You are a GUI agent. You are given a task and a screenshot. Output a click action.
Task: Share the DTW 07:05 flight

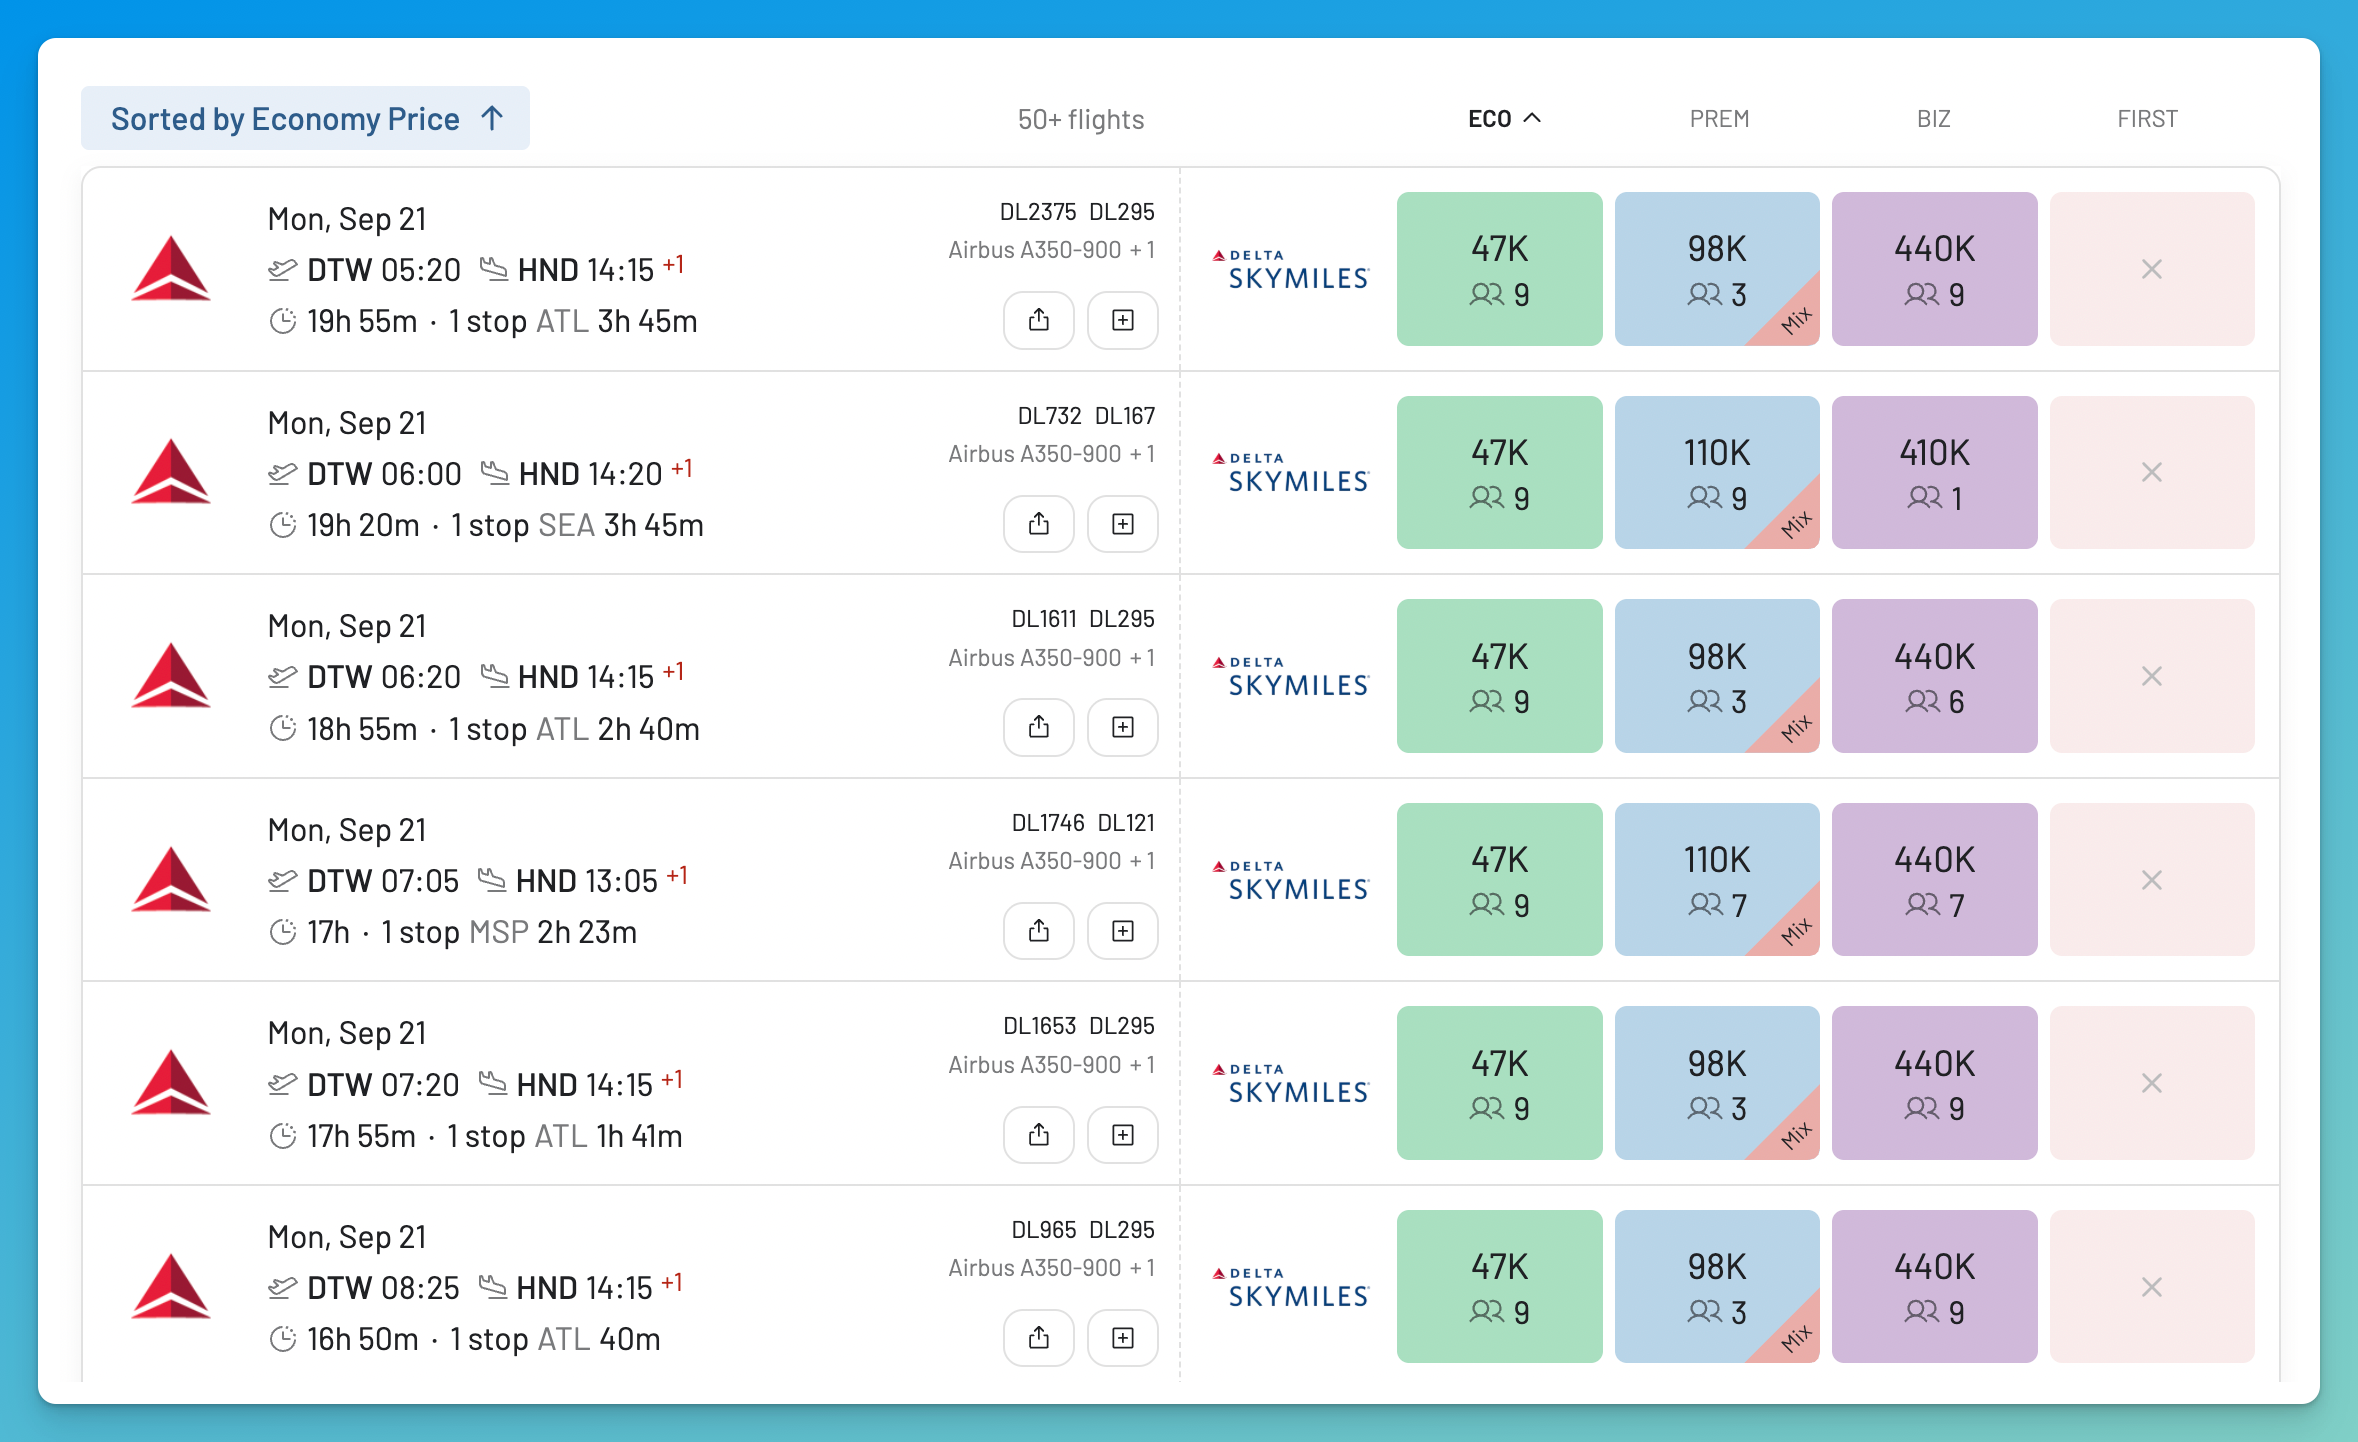tap(1039, 931)
